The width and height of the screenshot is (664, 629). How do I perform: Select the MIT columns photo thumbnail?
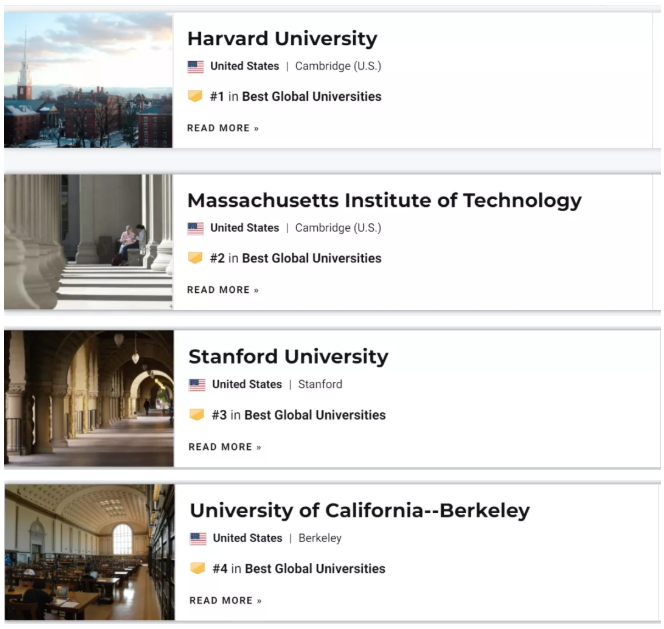click(x=89, y=242)
